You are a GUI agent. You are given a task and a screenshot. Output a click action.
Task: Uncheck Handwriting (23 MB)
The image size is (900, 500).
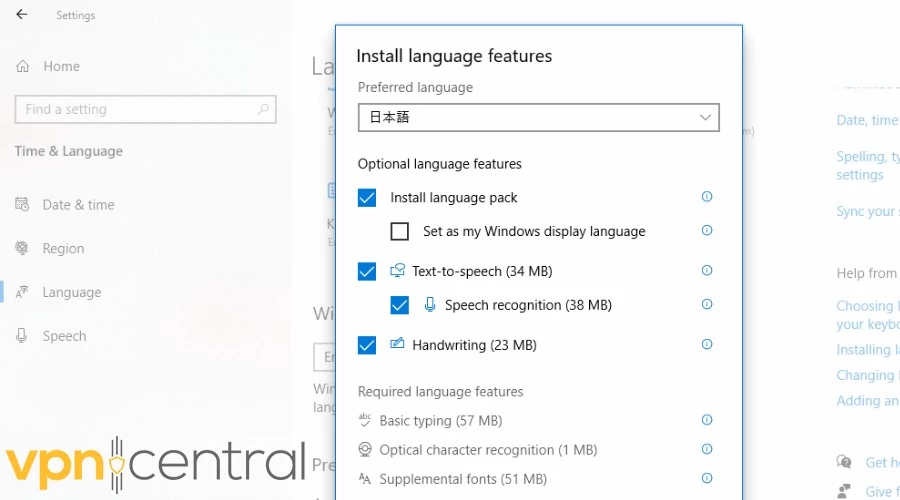click(367, 346)
